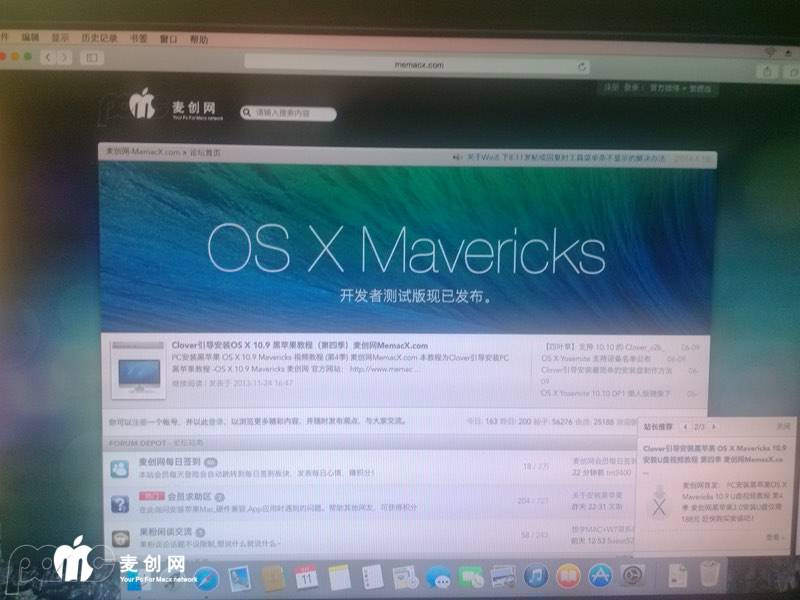Click Safari's back navigation arrow
800x600 pixels.
(x=46, y=59)
